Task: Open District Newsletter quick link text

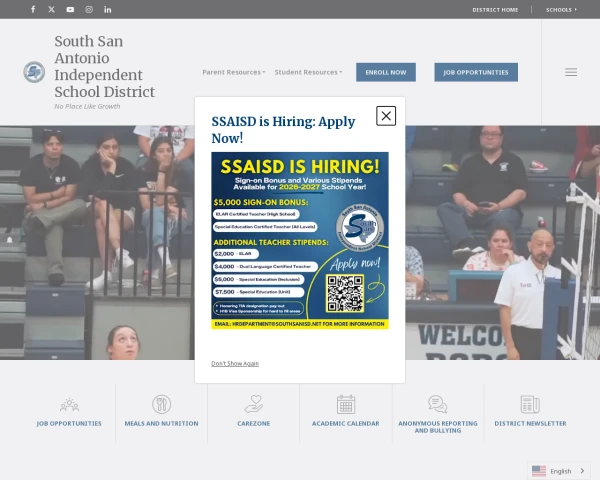Action: [530, 423]
